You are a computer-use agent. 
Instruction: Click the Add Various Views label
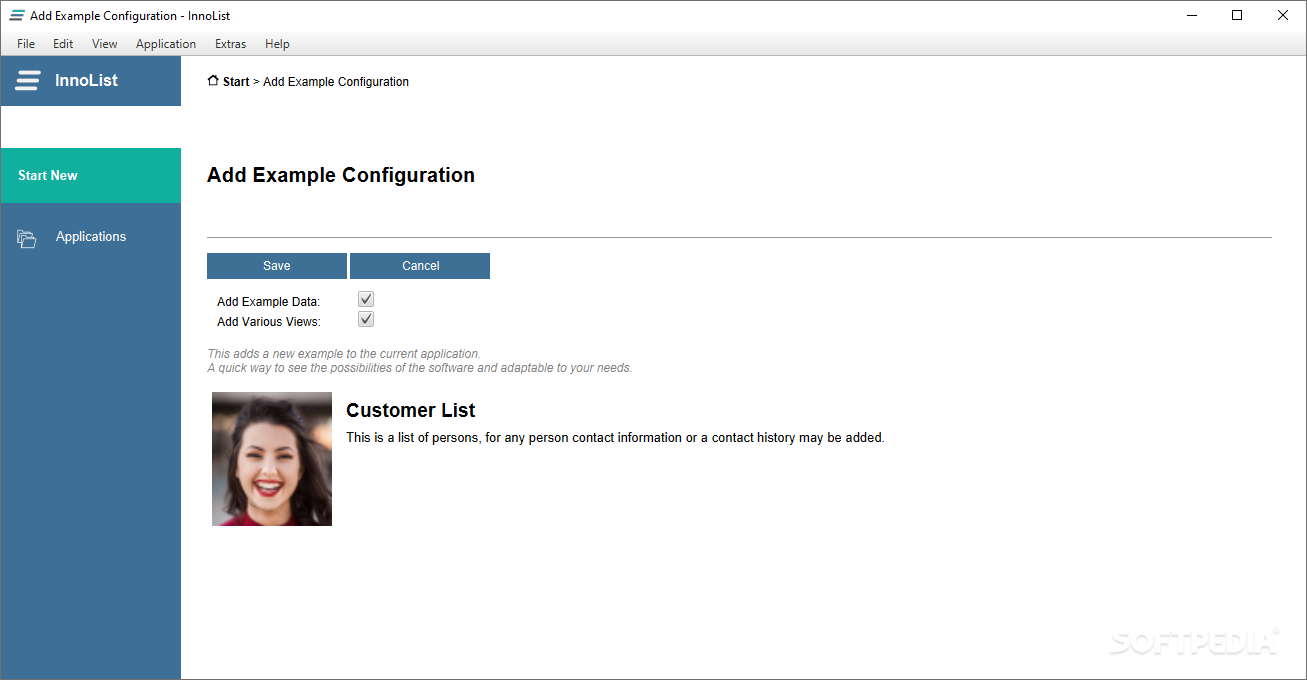(x=269, y=322)
